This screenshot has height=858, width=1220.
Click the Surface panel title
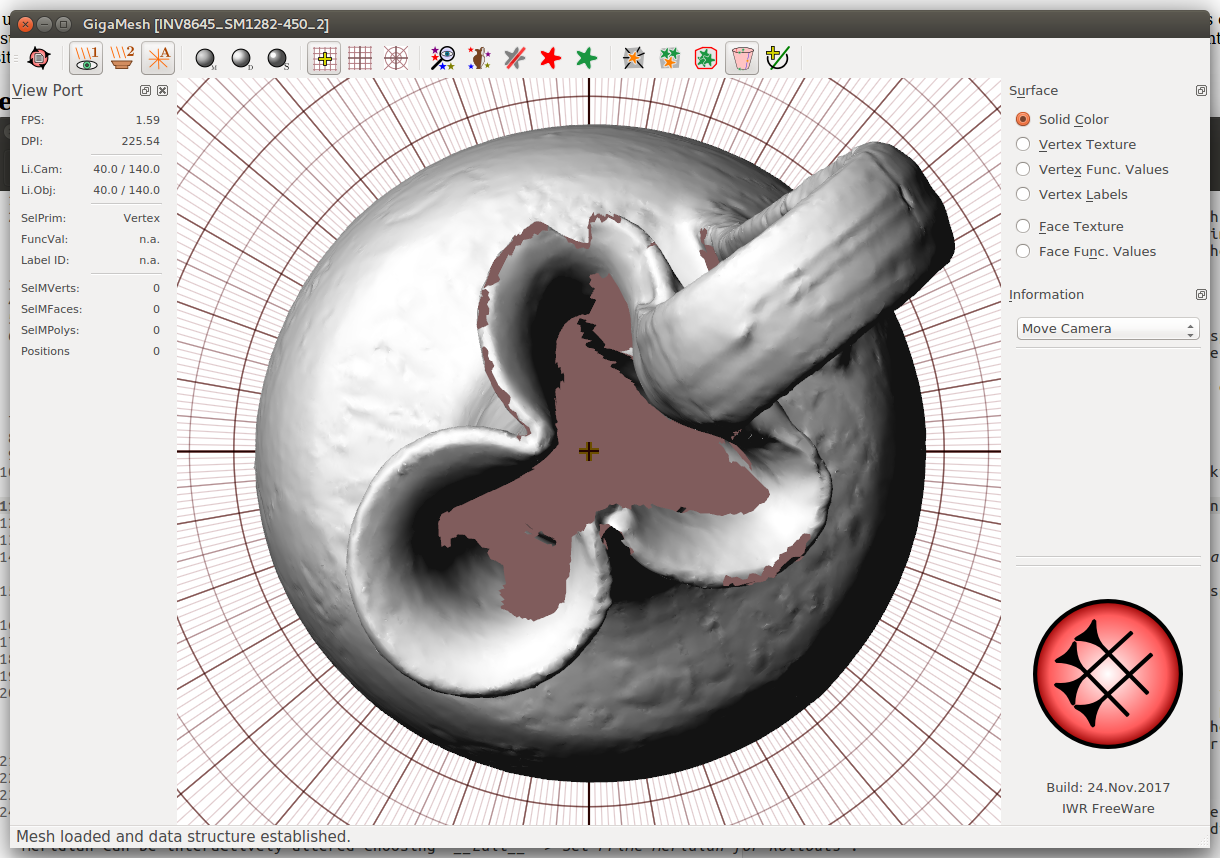[1033, 90]
